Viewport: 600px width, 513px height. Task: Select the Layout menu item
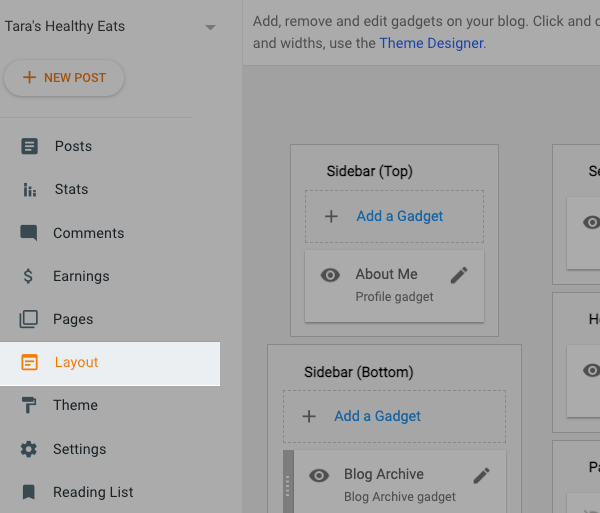[x=77, y=362]
